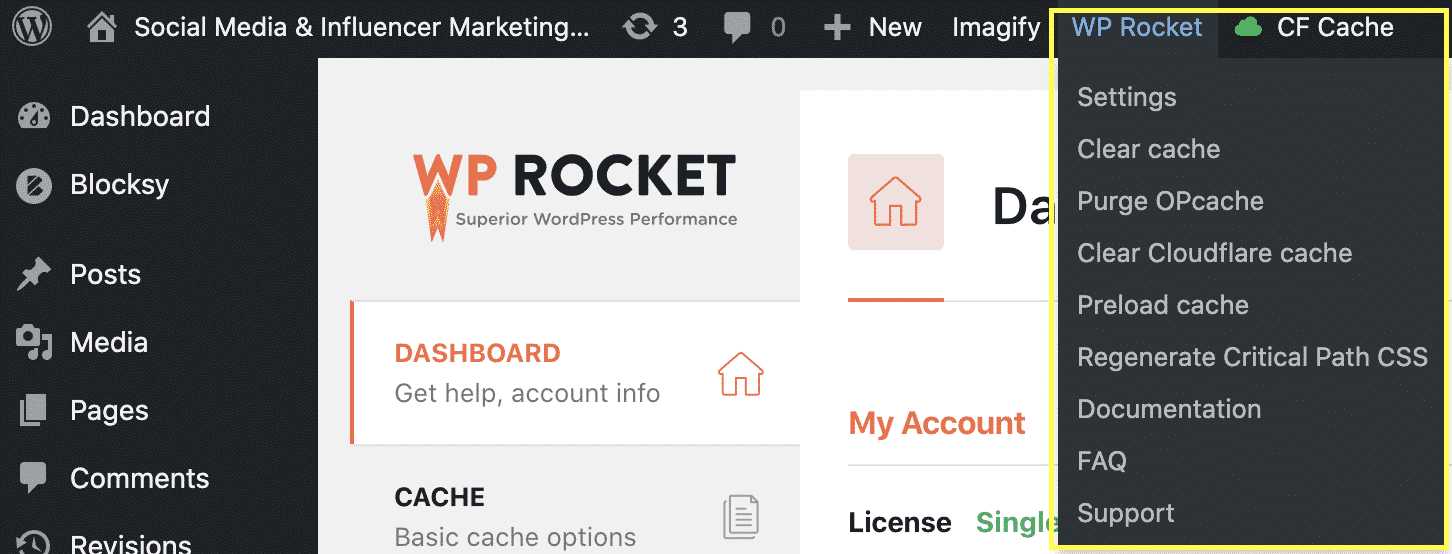Open the WP Rocket admin bar menu
Screen dimensions: 1452x554
pos(1137,27)
